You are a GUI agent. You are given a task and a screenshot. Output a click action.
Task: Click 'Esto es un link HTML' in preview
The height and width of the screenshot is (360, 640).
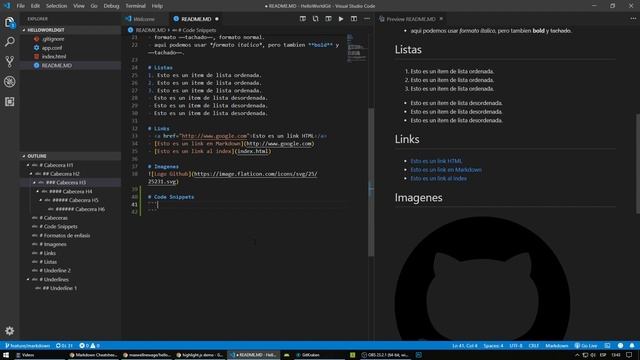tap(436, 161)
